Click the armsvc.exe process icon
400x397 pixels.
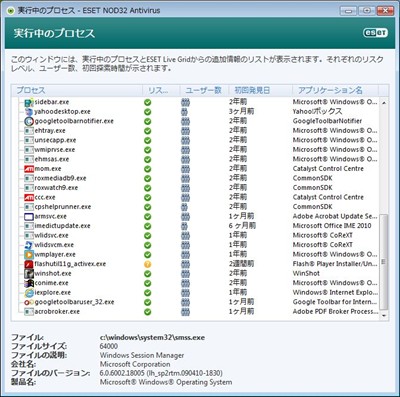(x=29, y=216)
